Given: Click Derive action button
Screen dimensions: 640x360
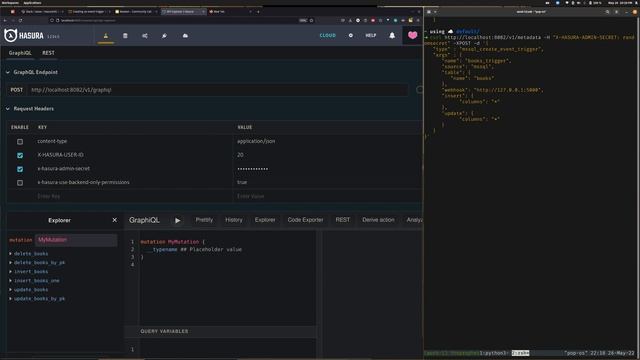Looking at the screenshot, I should pos(378,220).
